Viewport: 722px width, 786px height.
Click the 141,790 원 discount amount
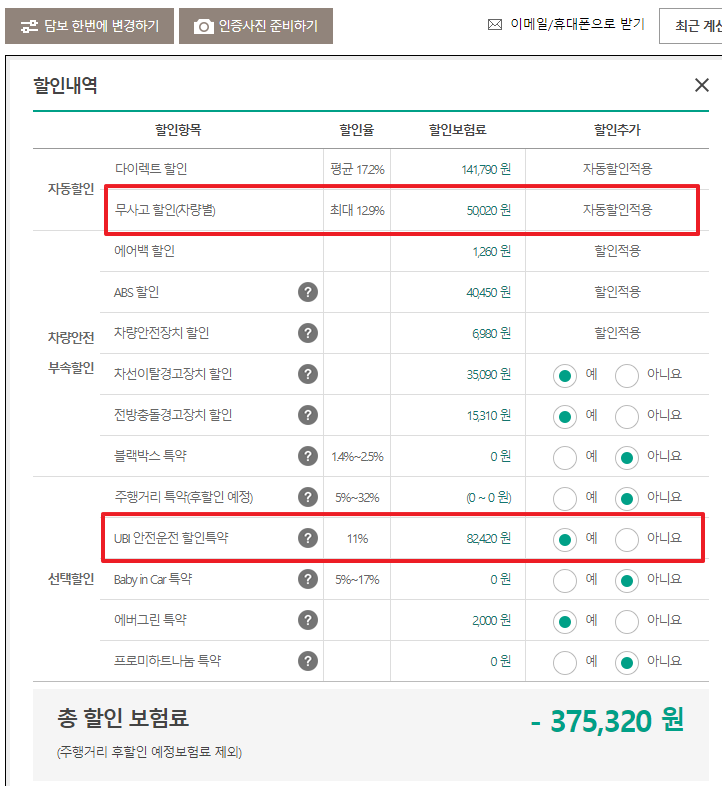pyautogui.click(x=486, y=169)
